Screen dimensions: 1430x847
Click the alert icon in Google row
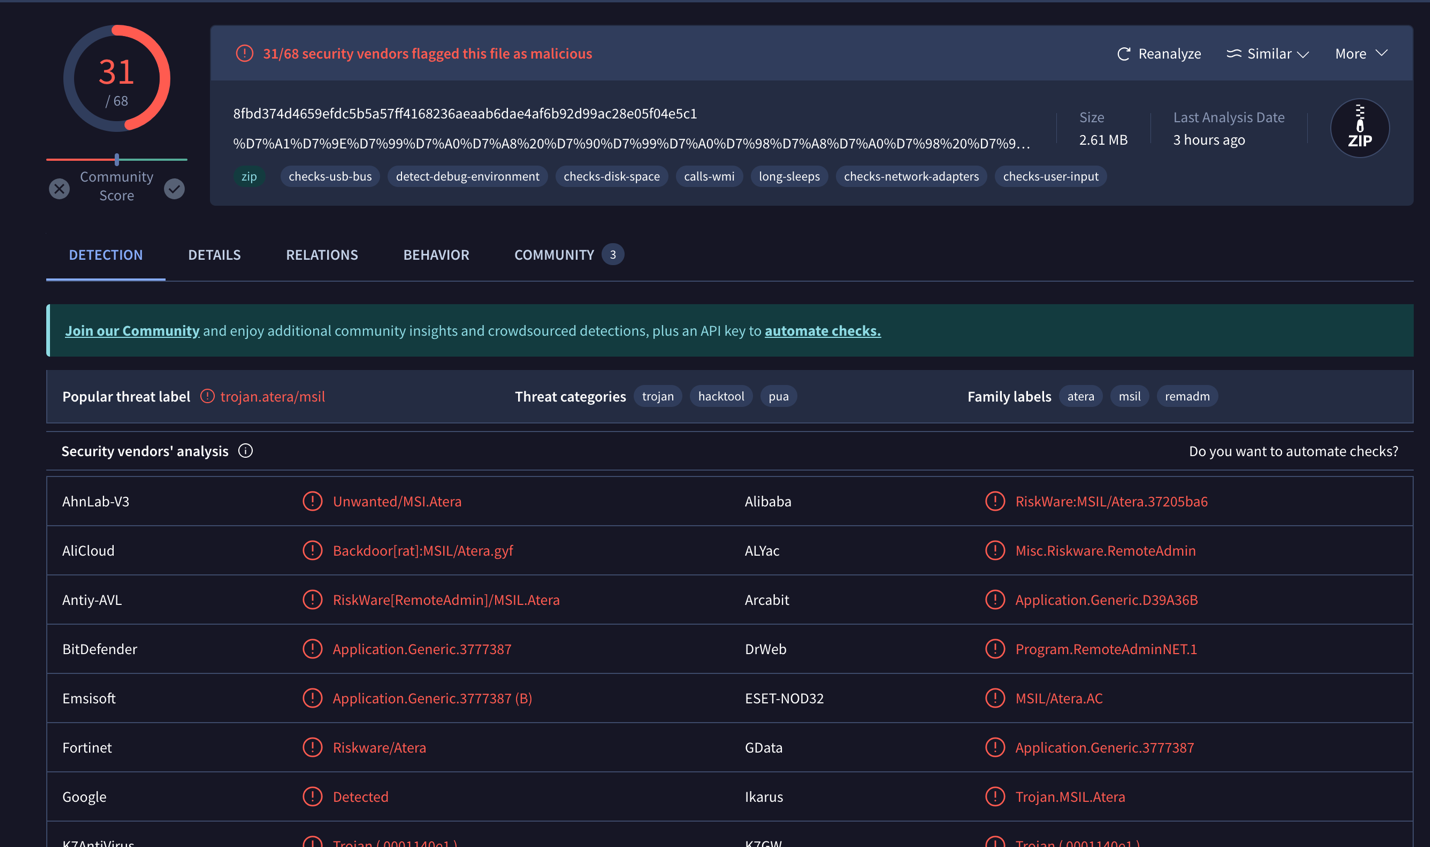click(312, 797)
